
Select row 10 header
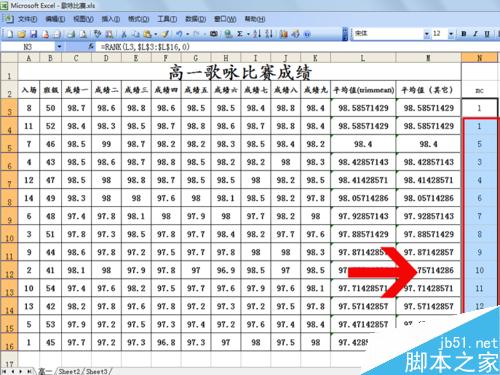point(9,234)
